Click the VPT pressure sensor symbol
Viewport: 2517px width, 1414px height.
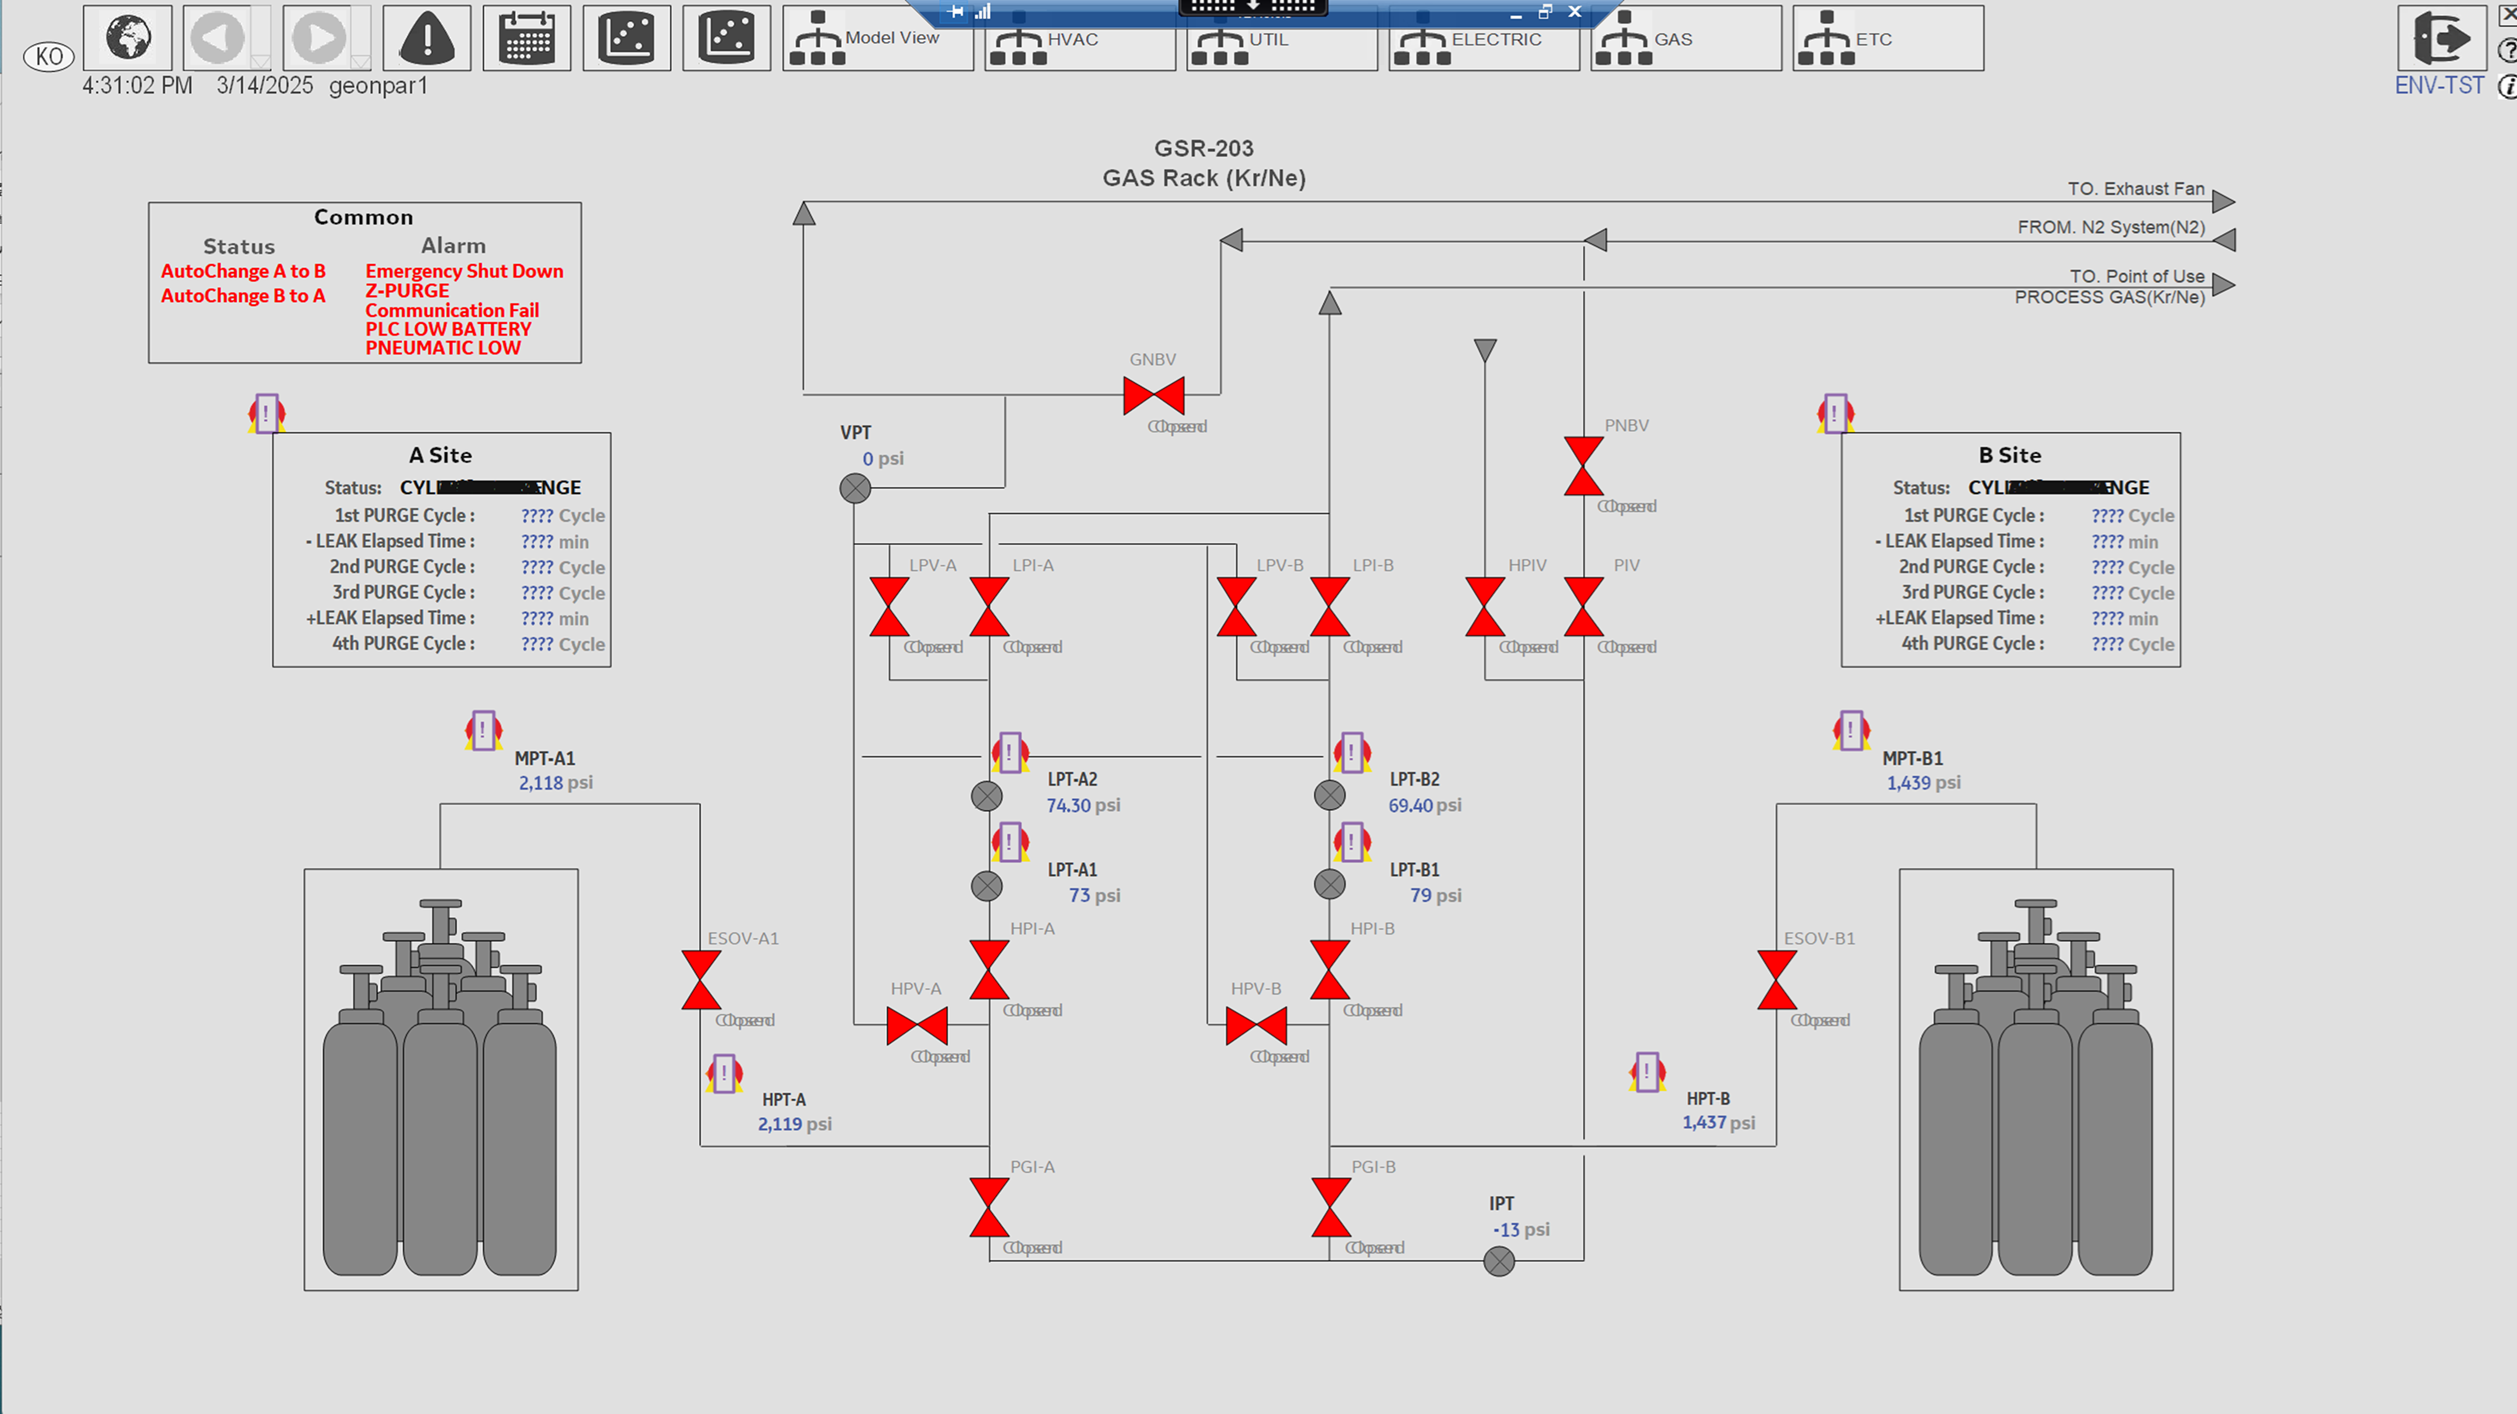tap(855, 488)
